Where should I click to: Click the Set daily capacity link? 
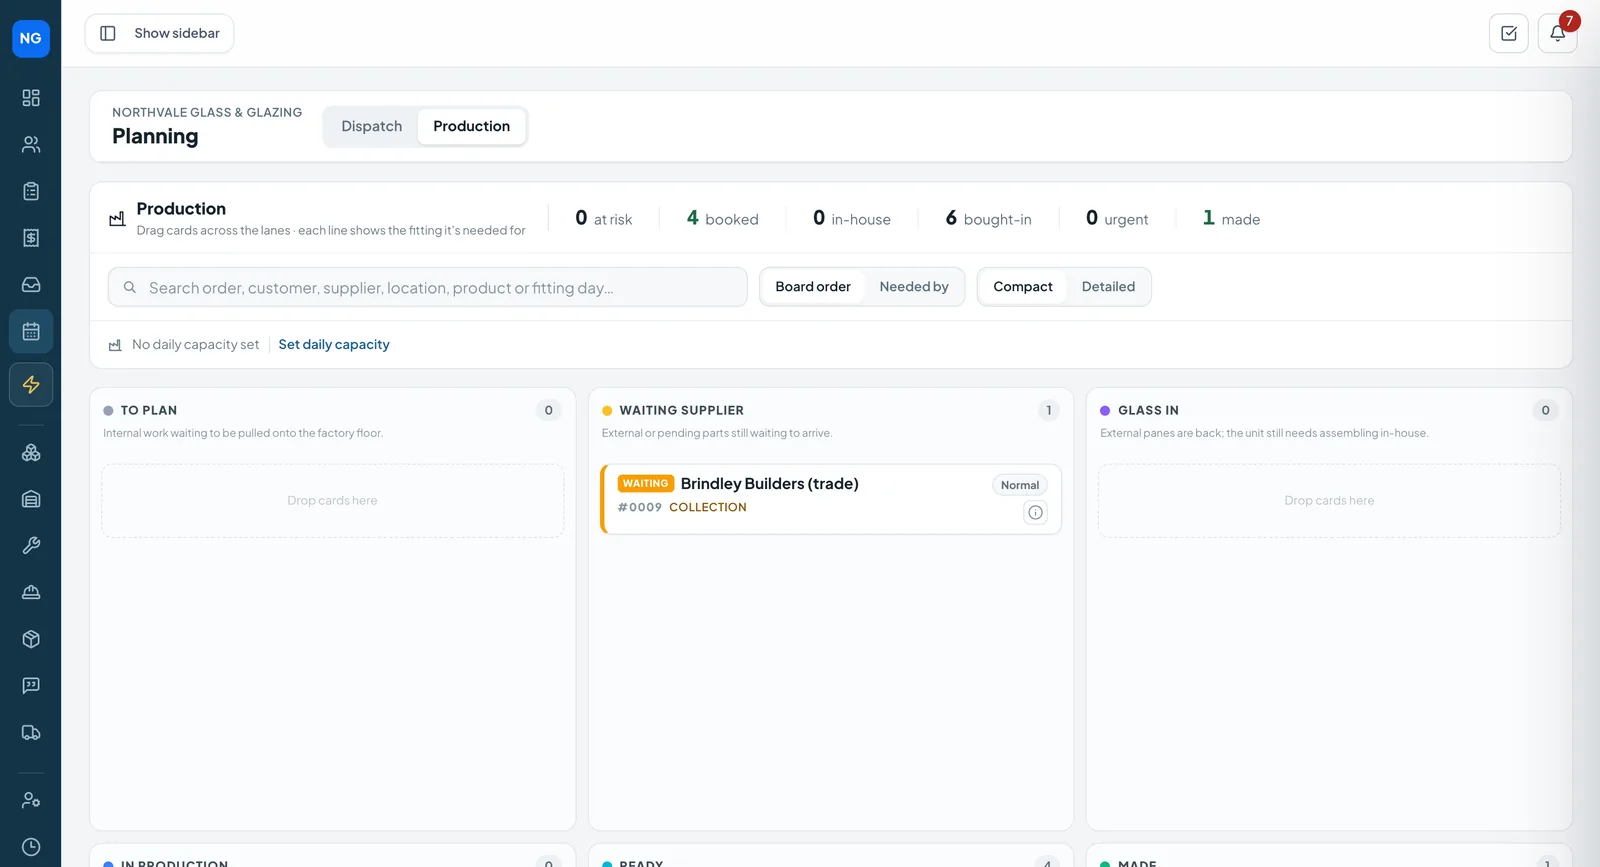334,345
